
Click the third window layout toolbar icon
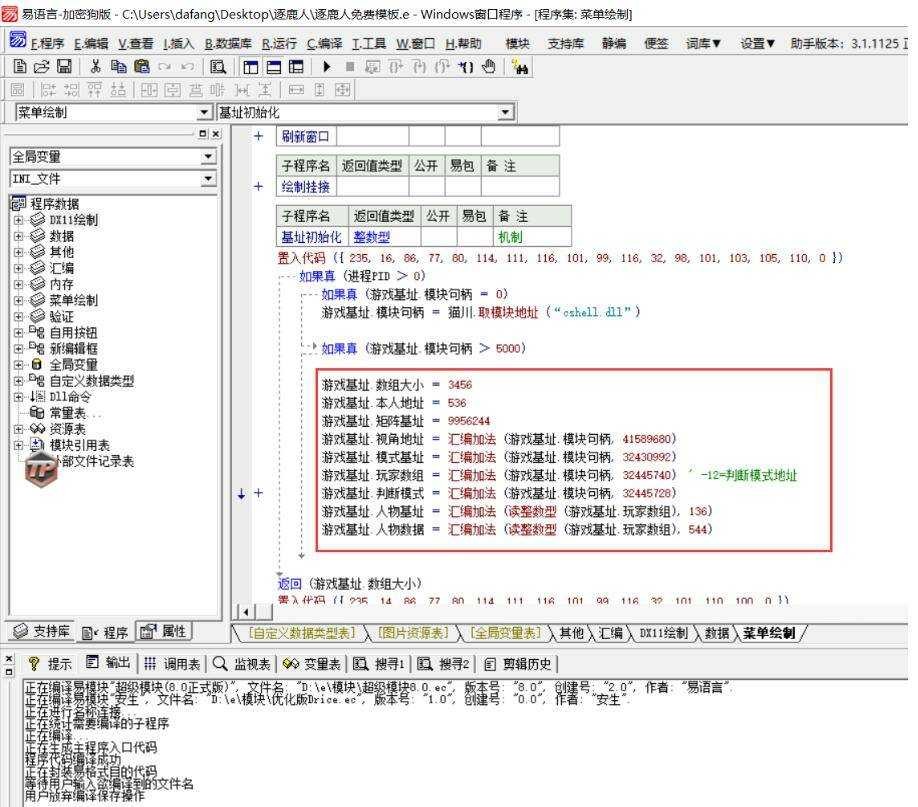[296, 67]
